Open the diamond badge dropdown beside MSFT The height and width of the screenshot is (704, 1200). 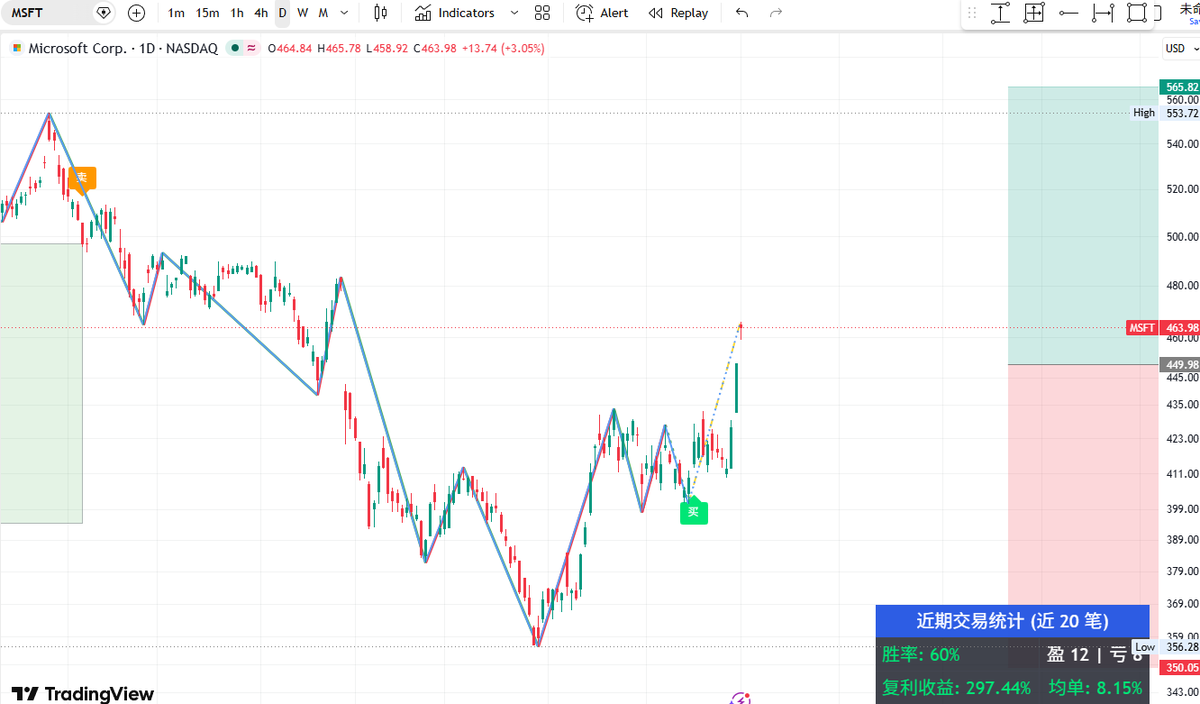coord(104,13)
